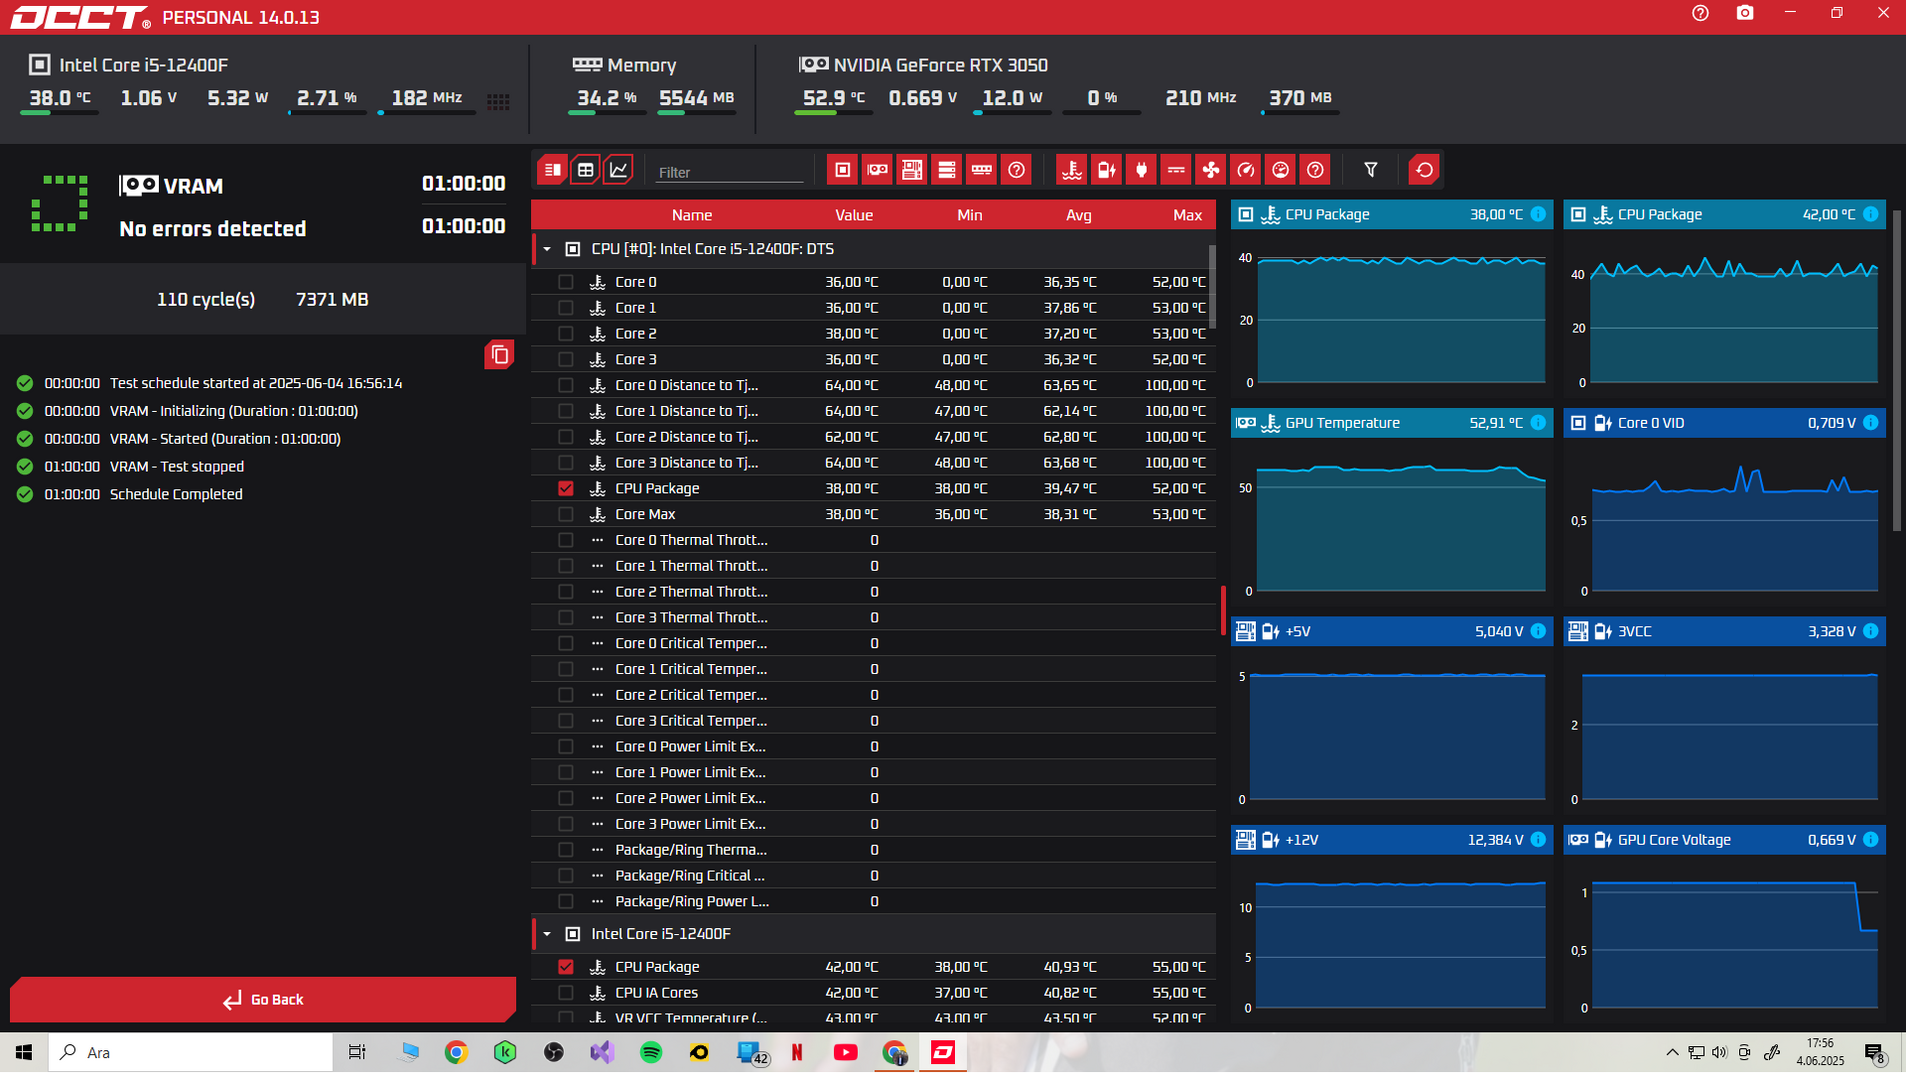Toggle the CPU hardware filter icon
Viewport: 1906px width, 1080px height.
(843, 170)
